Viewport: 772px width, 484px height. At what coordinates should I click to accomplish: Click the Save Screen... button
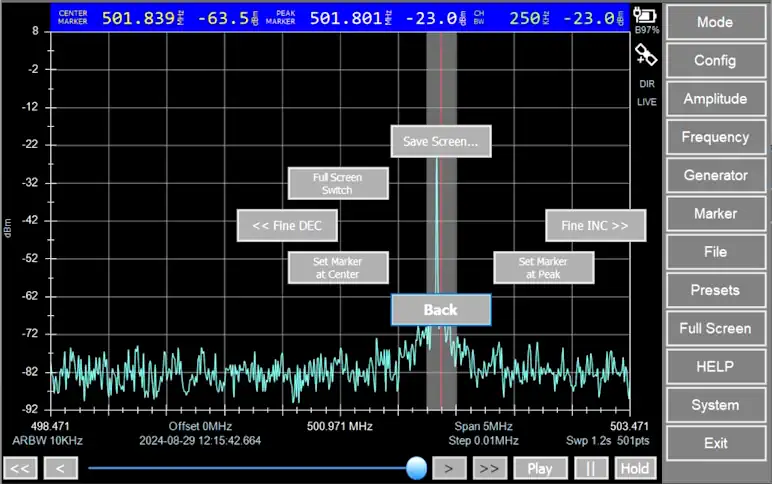click(440, 142)
